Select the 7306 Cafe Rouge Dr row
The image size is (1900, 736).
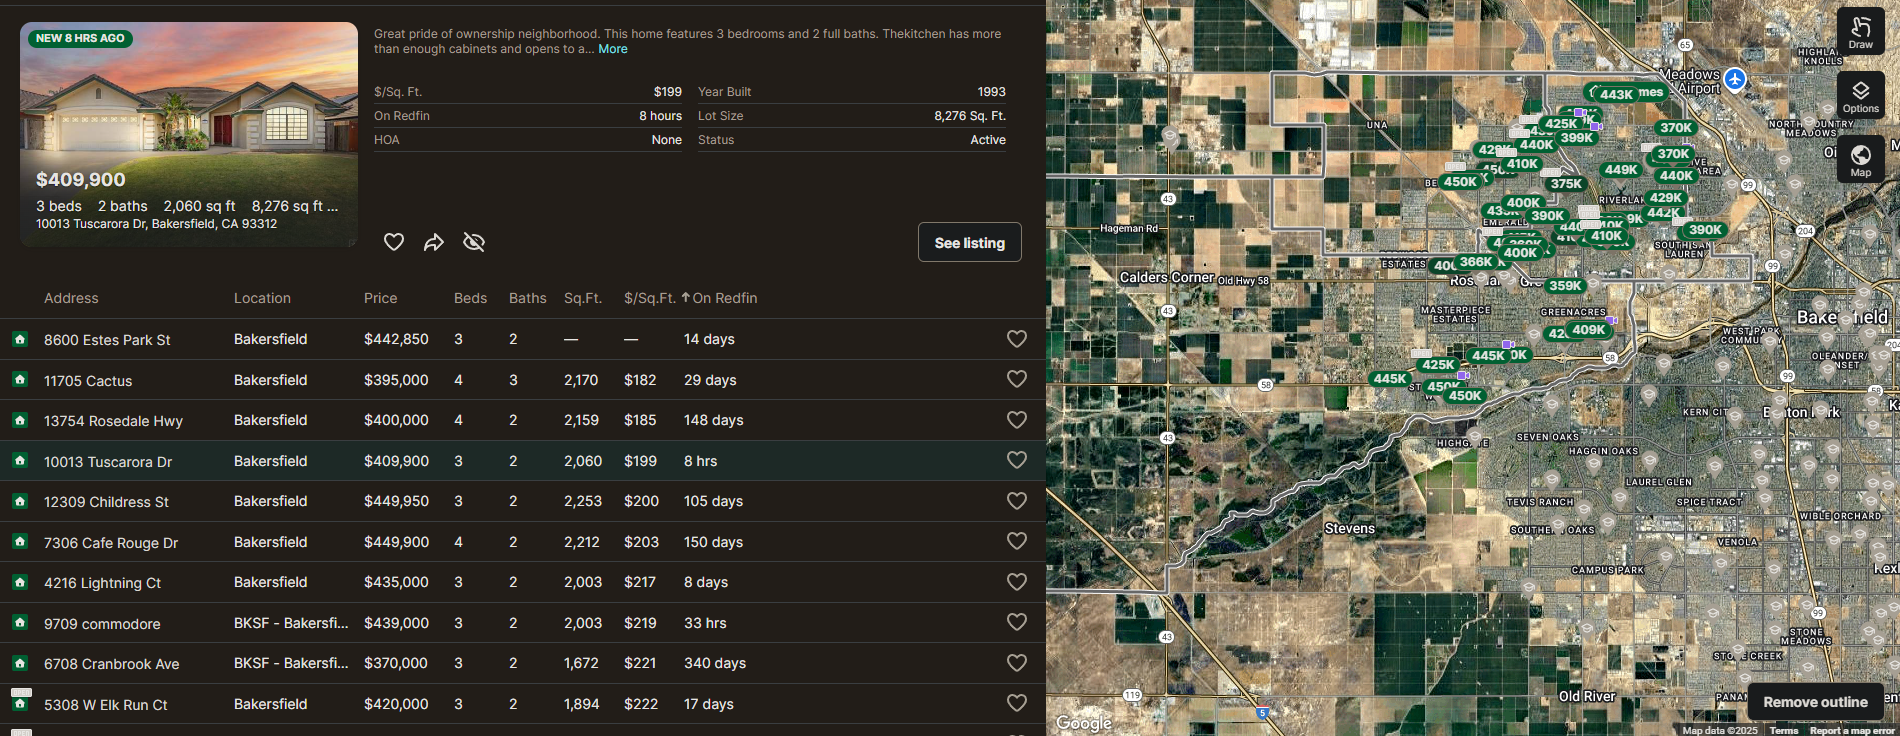tap(523, 542)
